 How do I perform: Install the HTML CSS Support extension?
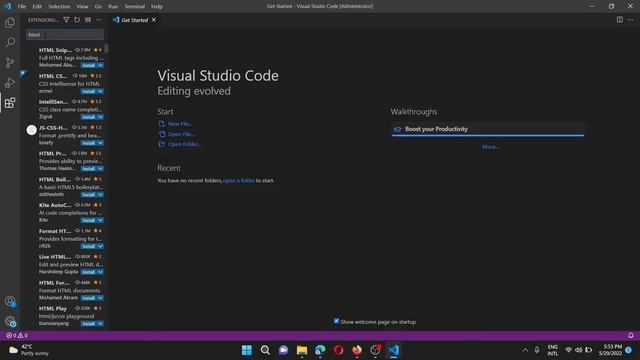[89, 91]
